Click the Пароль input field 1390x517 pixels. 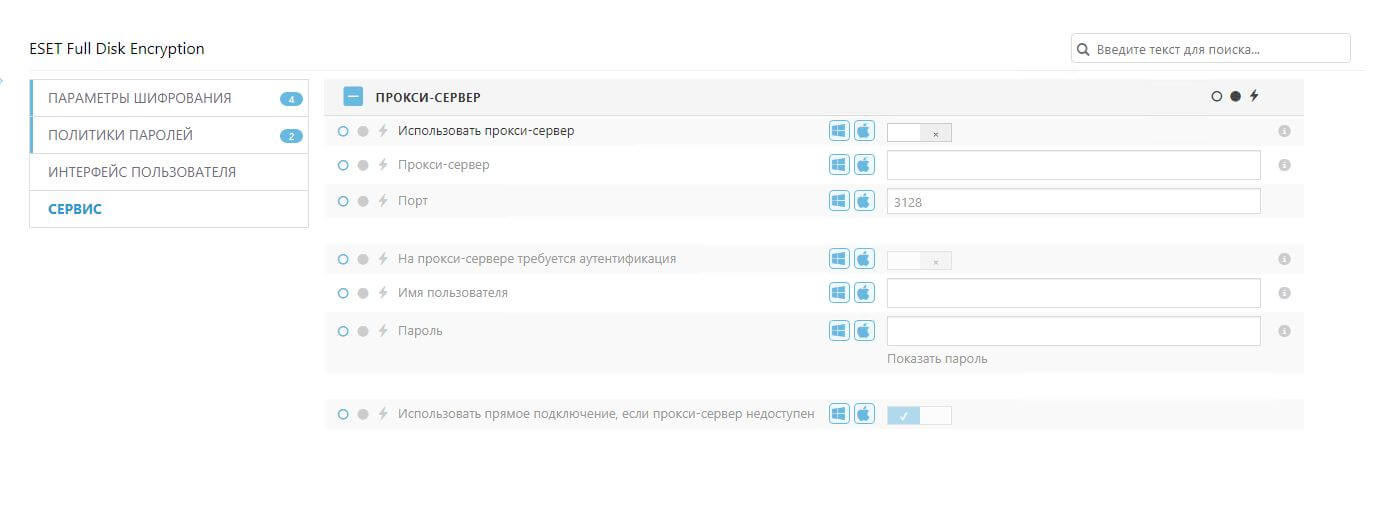point(1073,331)
